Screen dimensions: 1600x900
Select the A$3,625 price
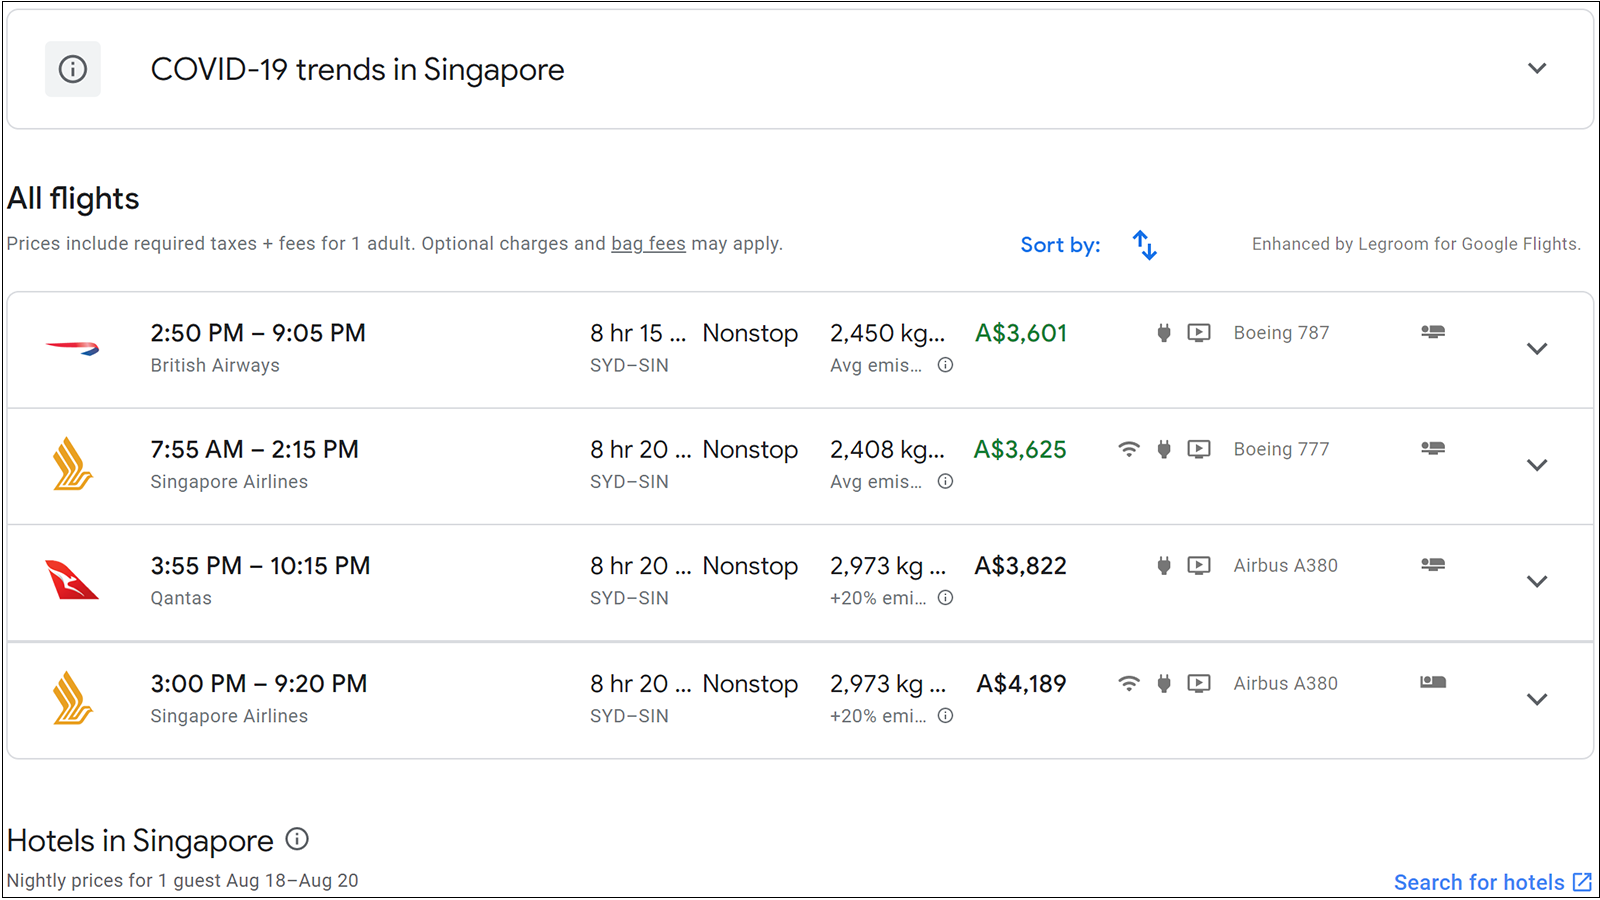(1021, 449)
